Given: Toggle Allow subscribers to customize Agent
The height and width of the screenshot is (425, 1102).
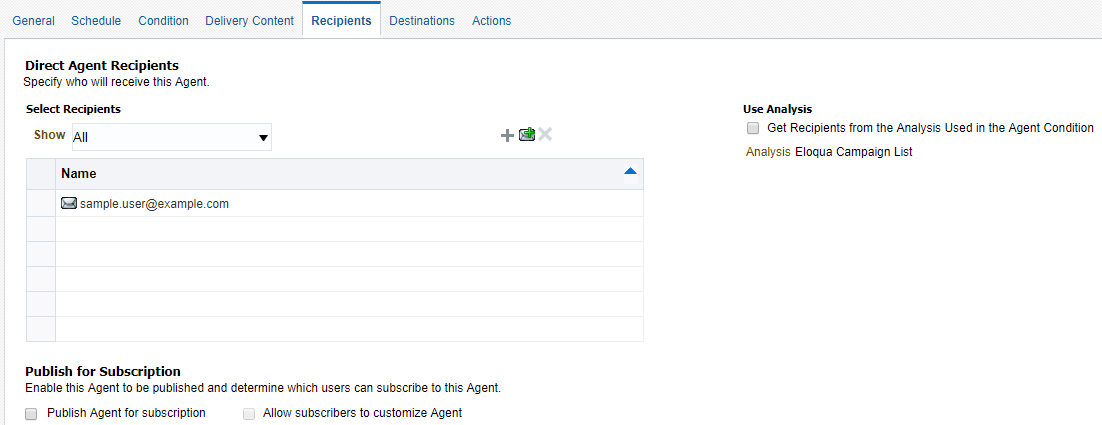Looking at the screenshot, I should coord(249,414).
